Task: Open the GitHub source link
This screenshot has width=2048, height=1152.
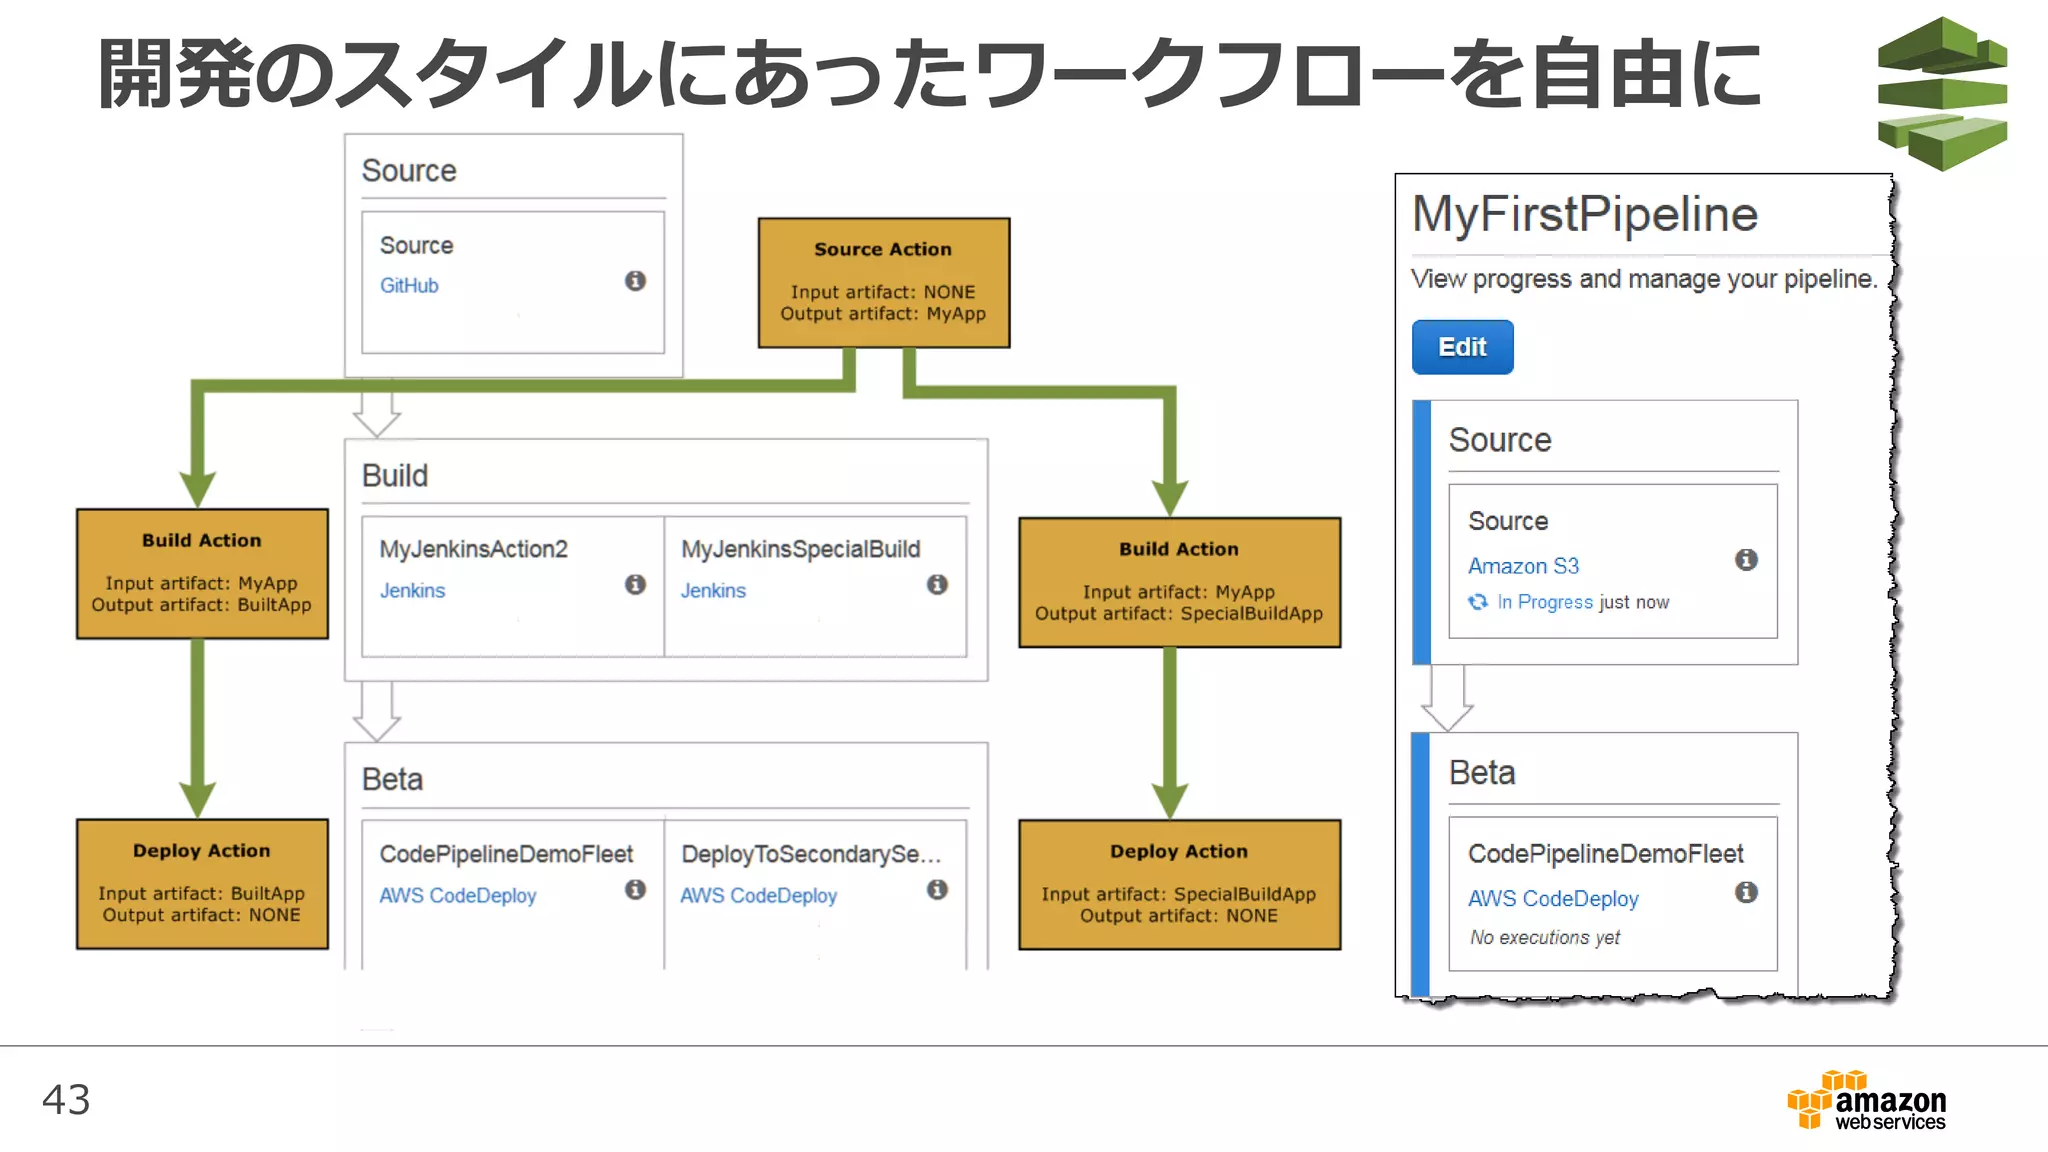Action: click(409, 286)
